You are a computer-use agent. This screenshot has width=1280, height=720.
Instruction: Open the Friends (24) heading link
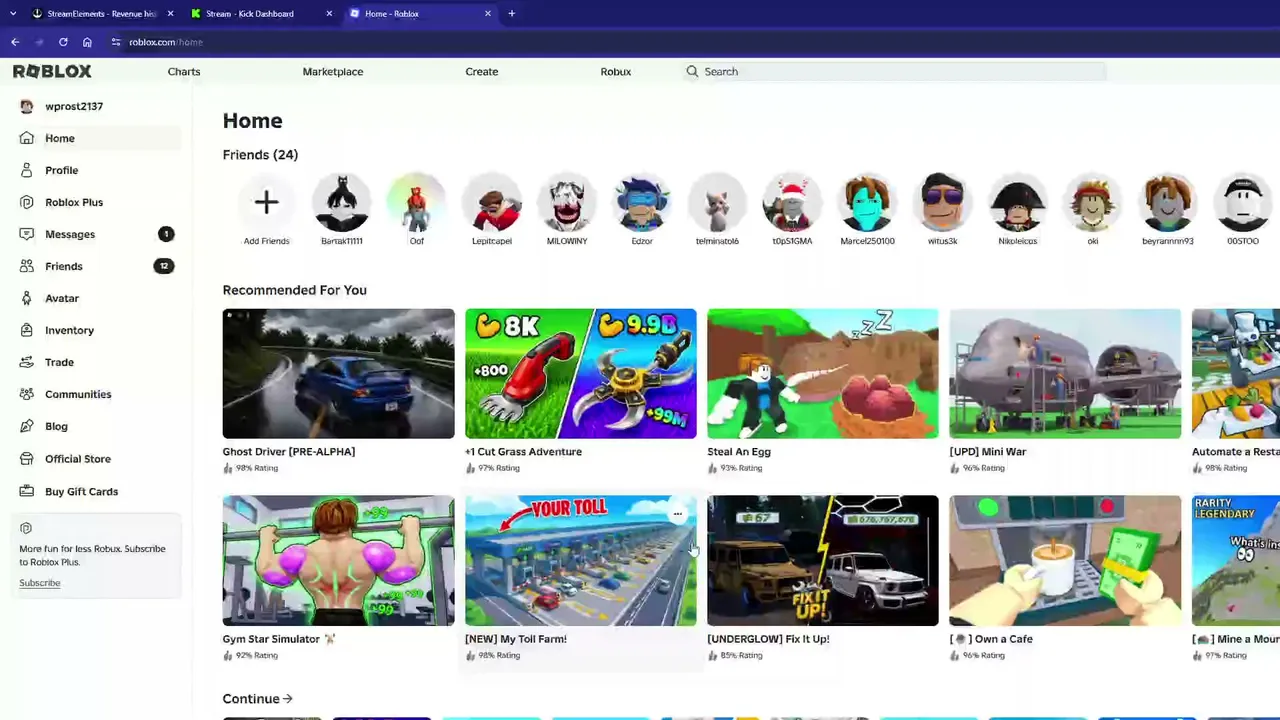(260, 154)
